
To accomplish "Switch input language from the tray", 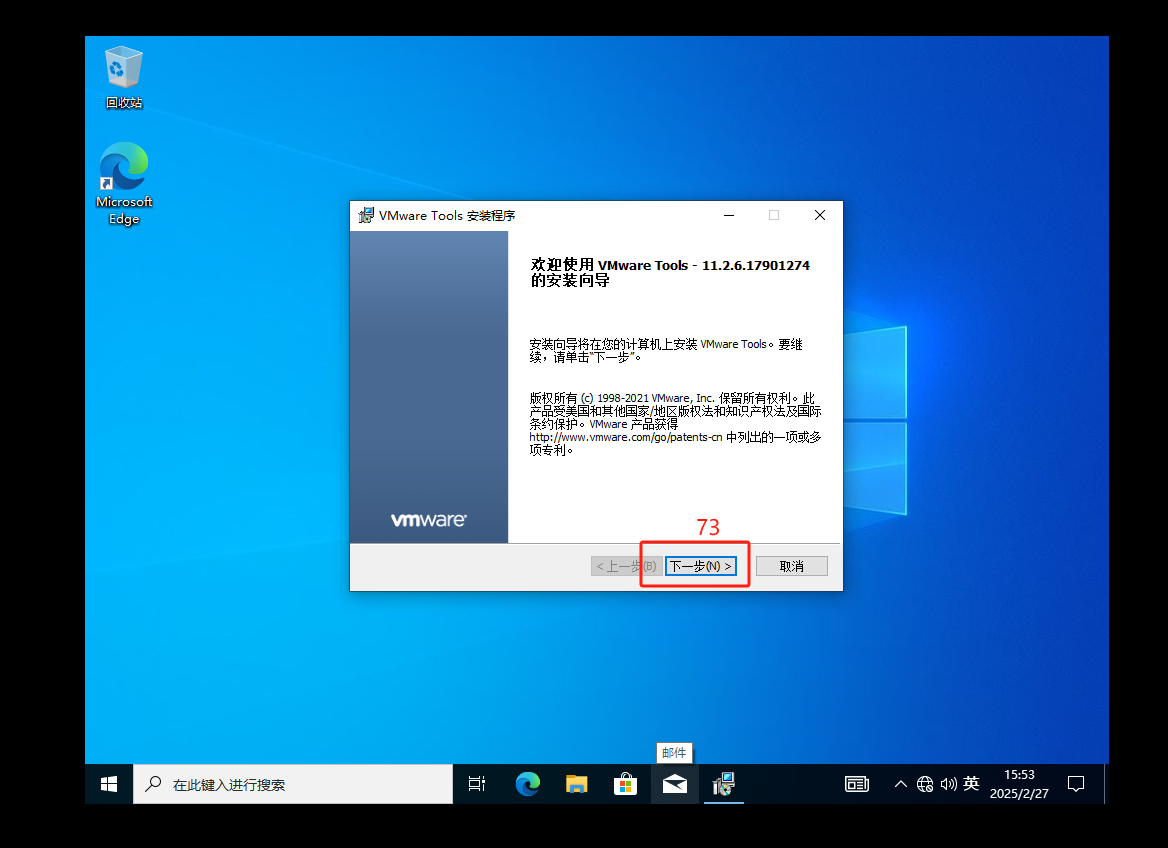I will tap(971, 784).
